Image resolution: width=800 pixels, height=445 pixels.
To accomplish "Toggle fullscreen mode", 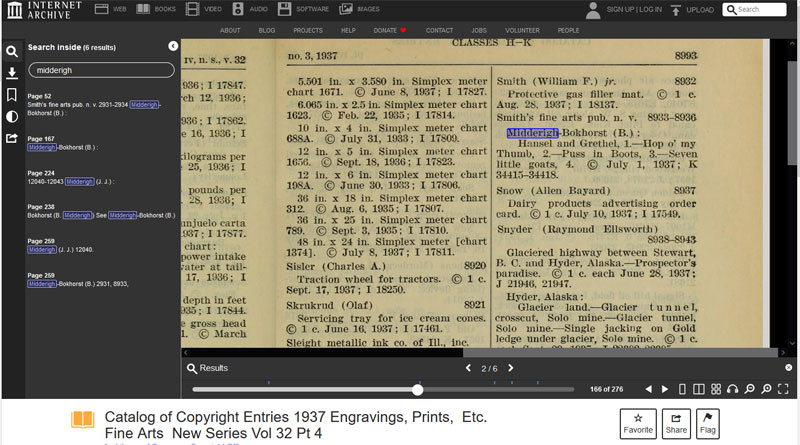I will pyautogui.click(x=785, y=389).
